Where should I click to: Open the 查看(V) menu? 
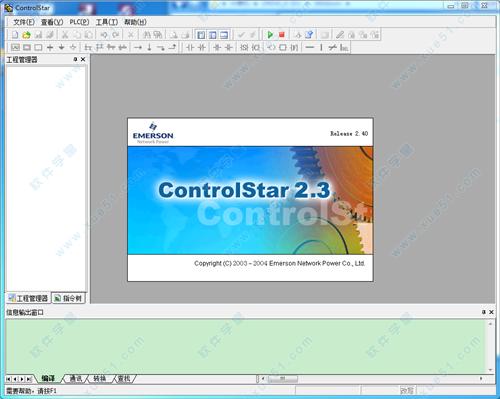click(52, 22)
